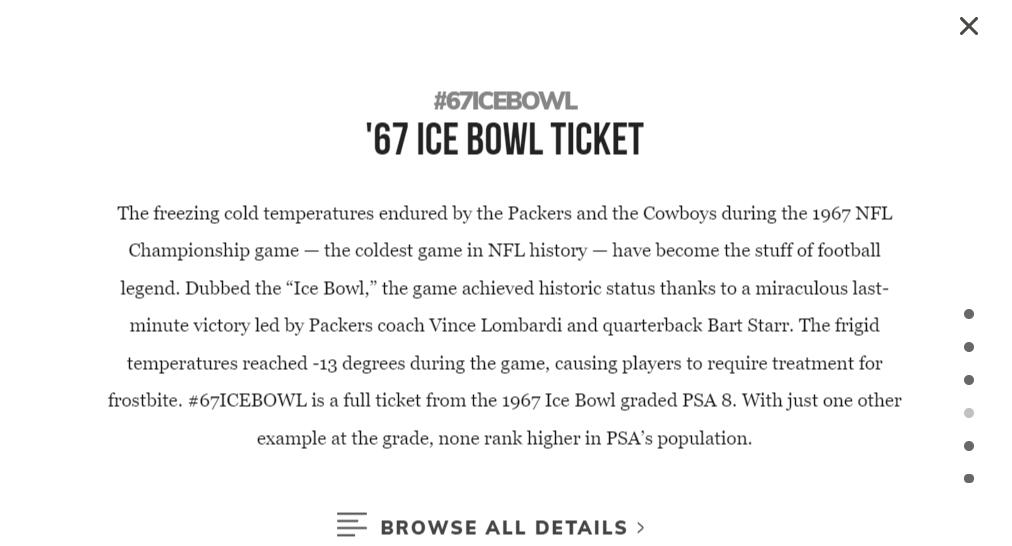Click the chevron arrow after Browse All Details

tap(641, 527)
